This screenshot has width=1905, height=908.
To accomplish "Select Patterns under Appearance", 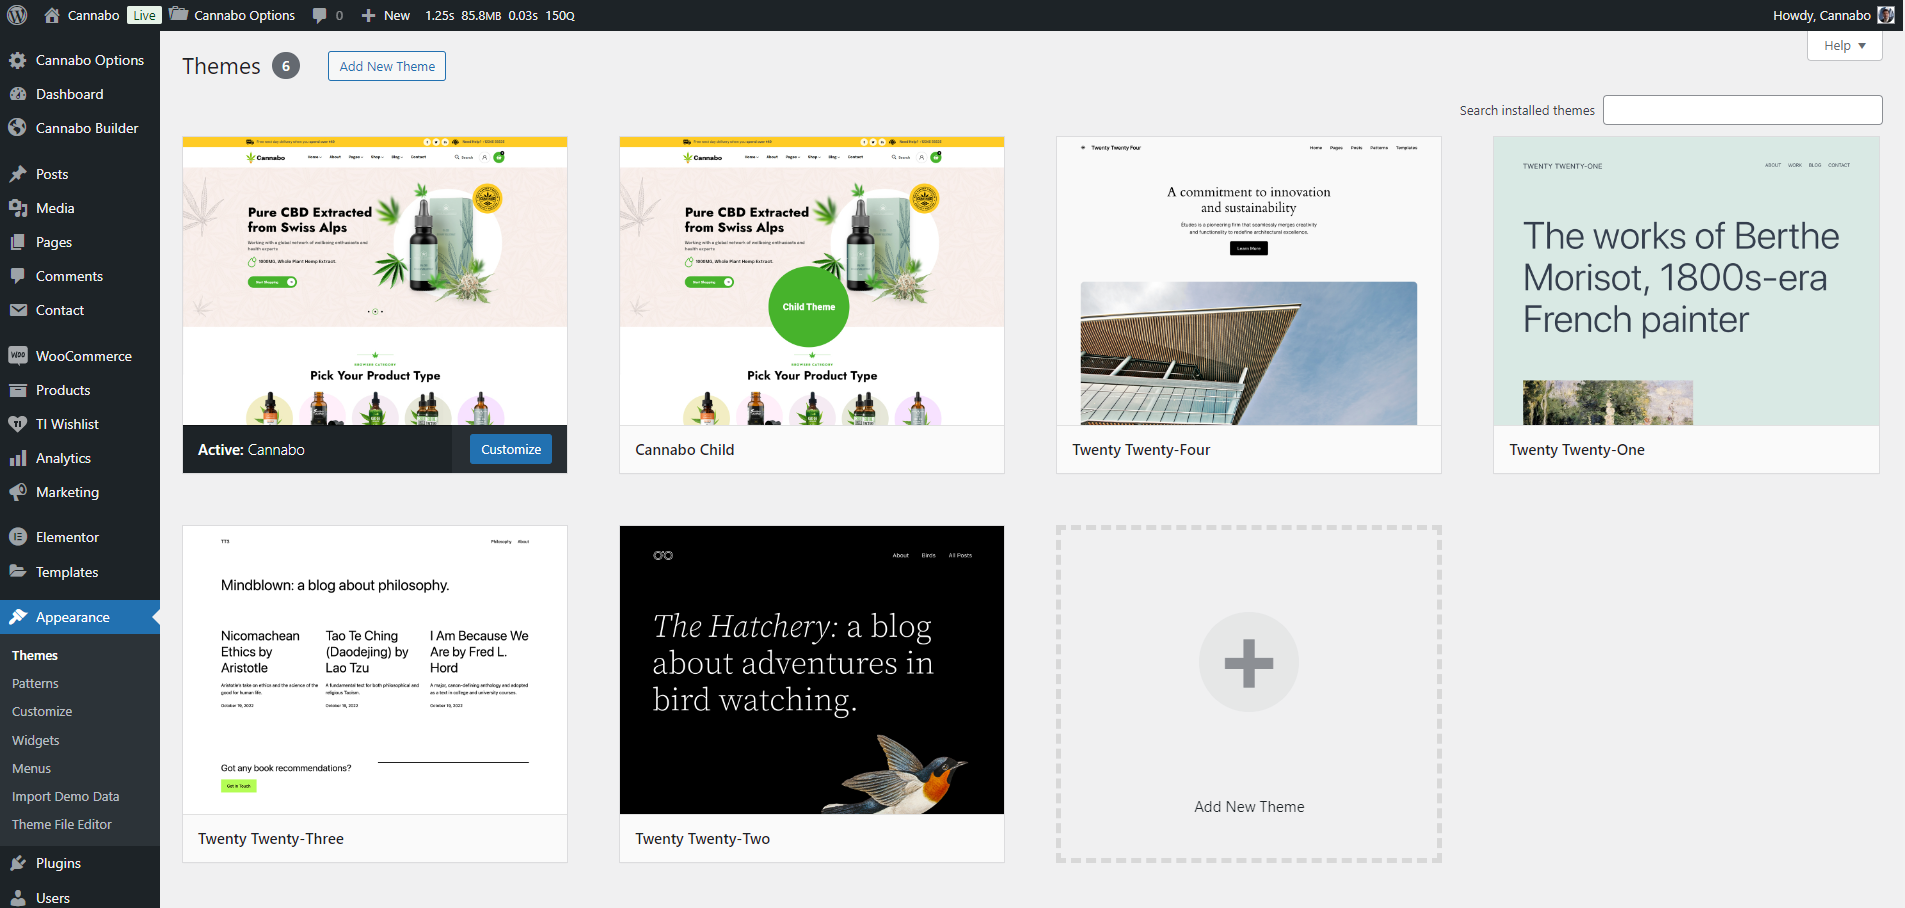I will (35, 683).
